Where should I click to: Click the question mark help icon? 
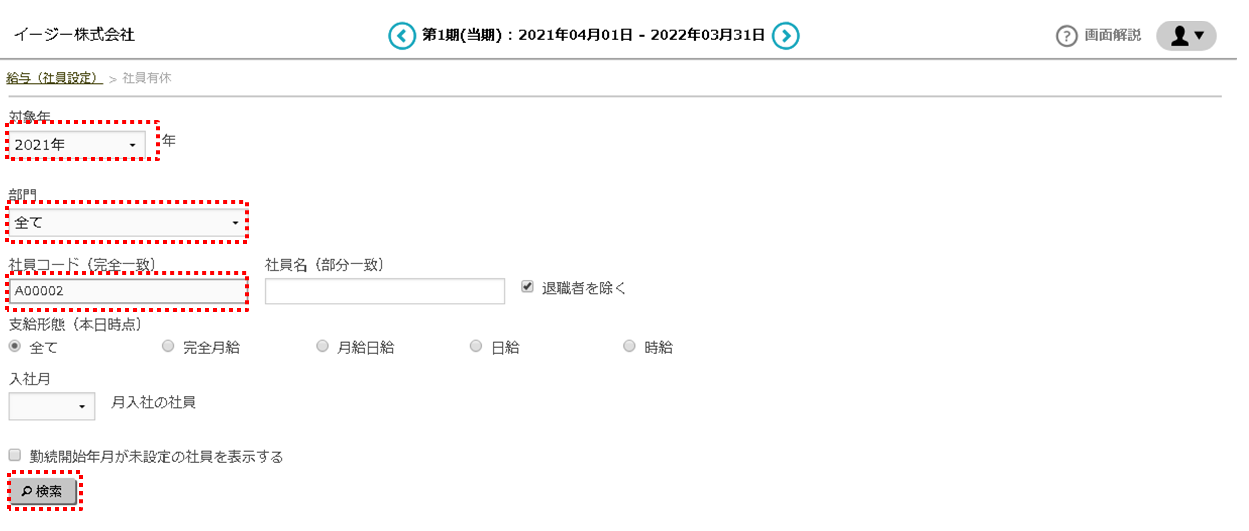[x=1067, y=36]
